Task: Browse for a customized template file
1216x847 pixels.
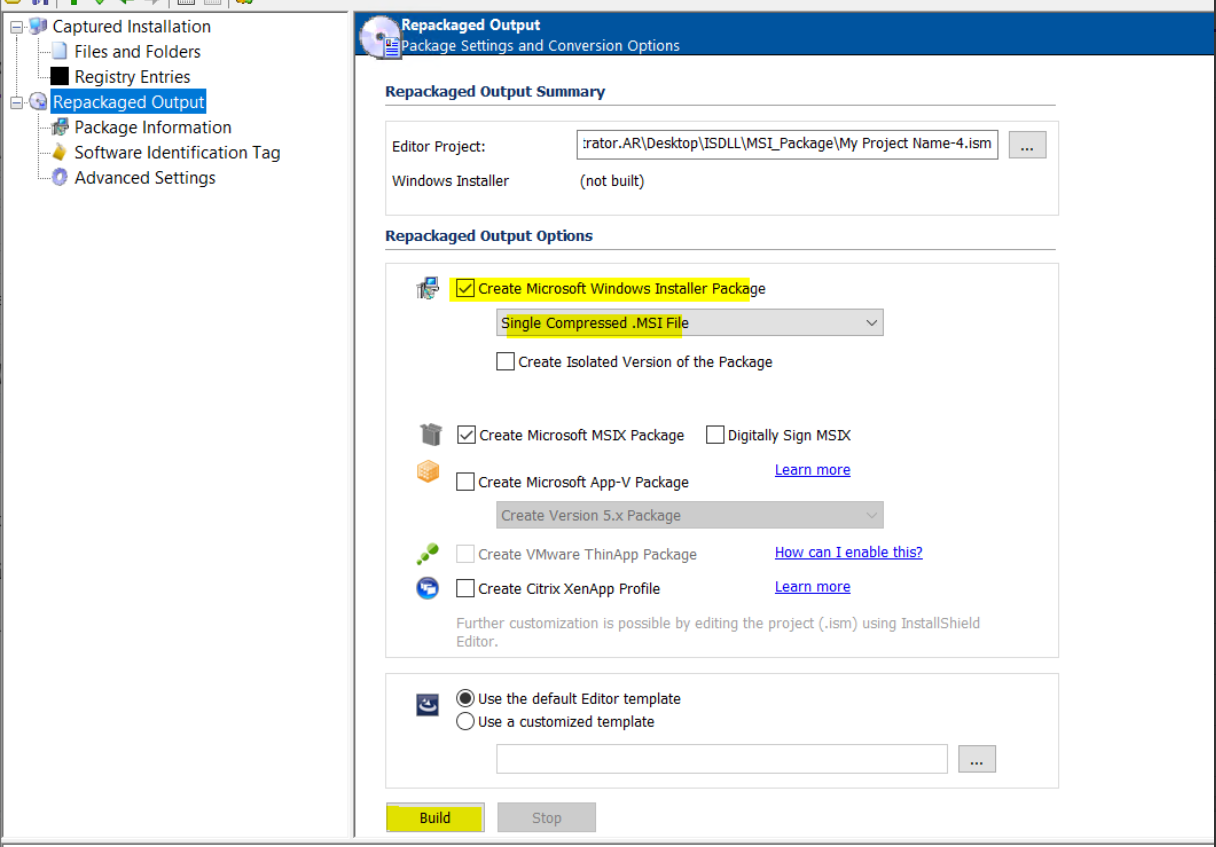Action: pos(977,759)
